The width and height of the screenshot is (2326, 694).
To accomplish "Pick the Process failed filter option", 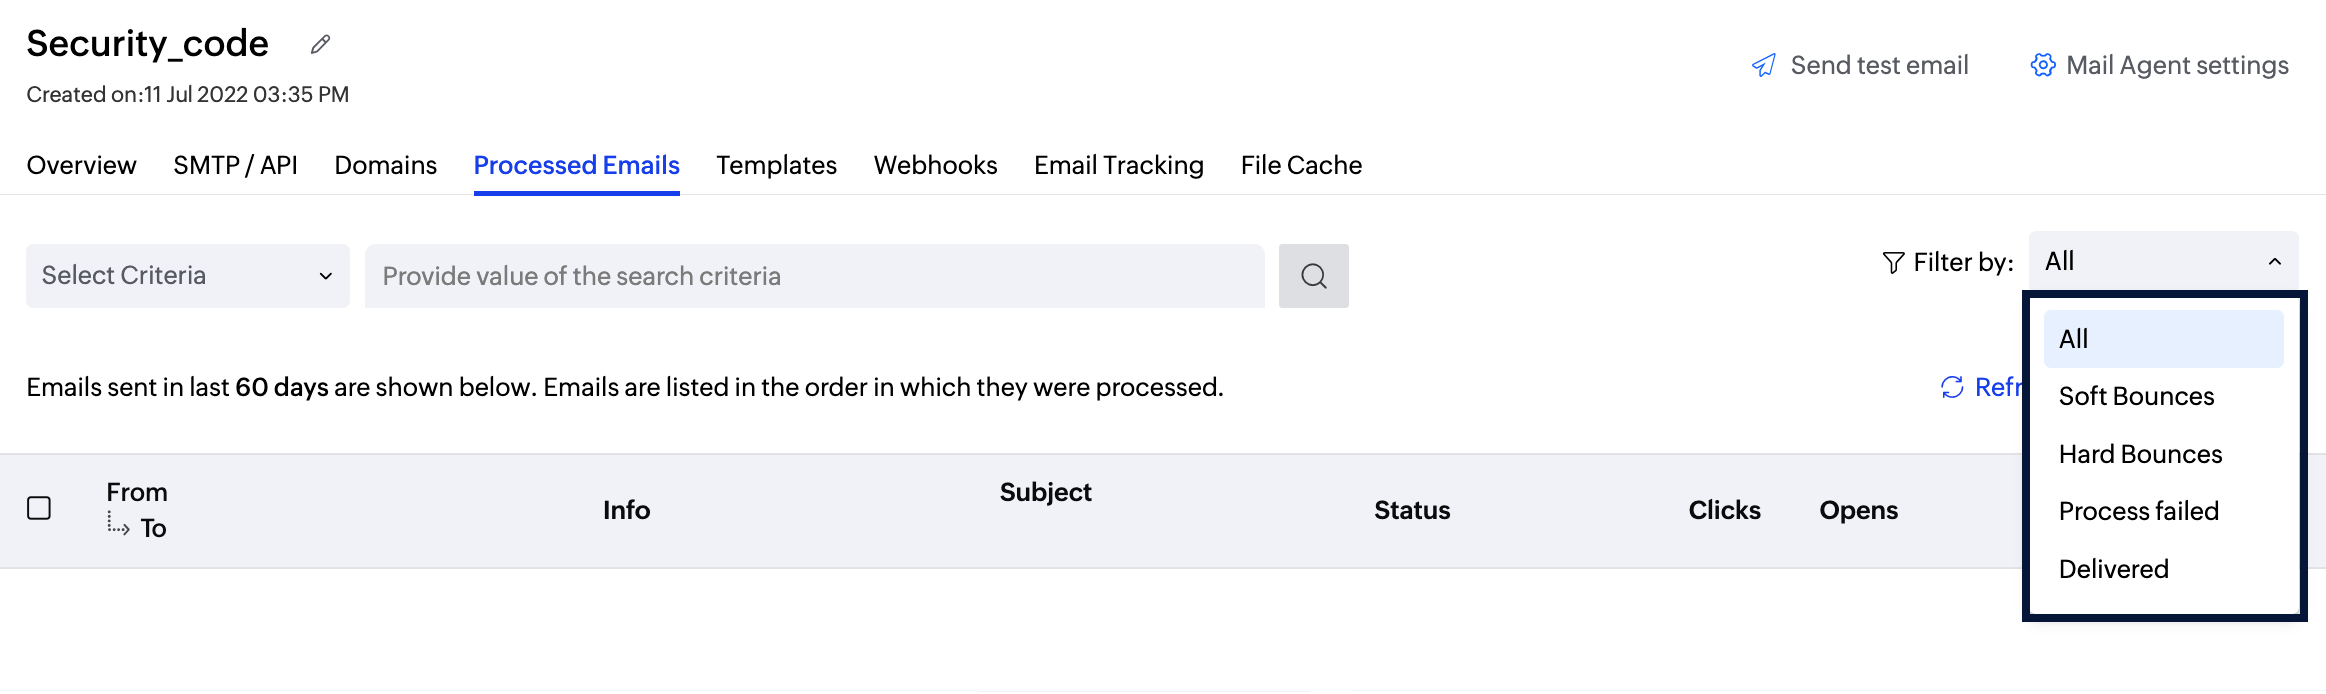I will (x=2138, y=512).
